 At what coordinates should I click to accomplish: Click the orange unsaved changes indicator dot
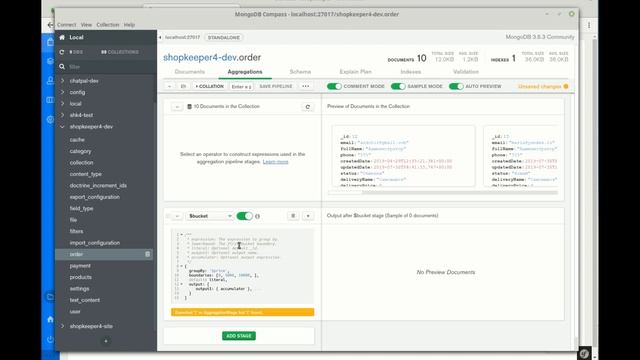[x=566, y=87]
